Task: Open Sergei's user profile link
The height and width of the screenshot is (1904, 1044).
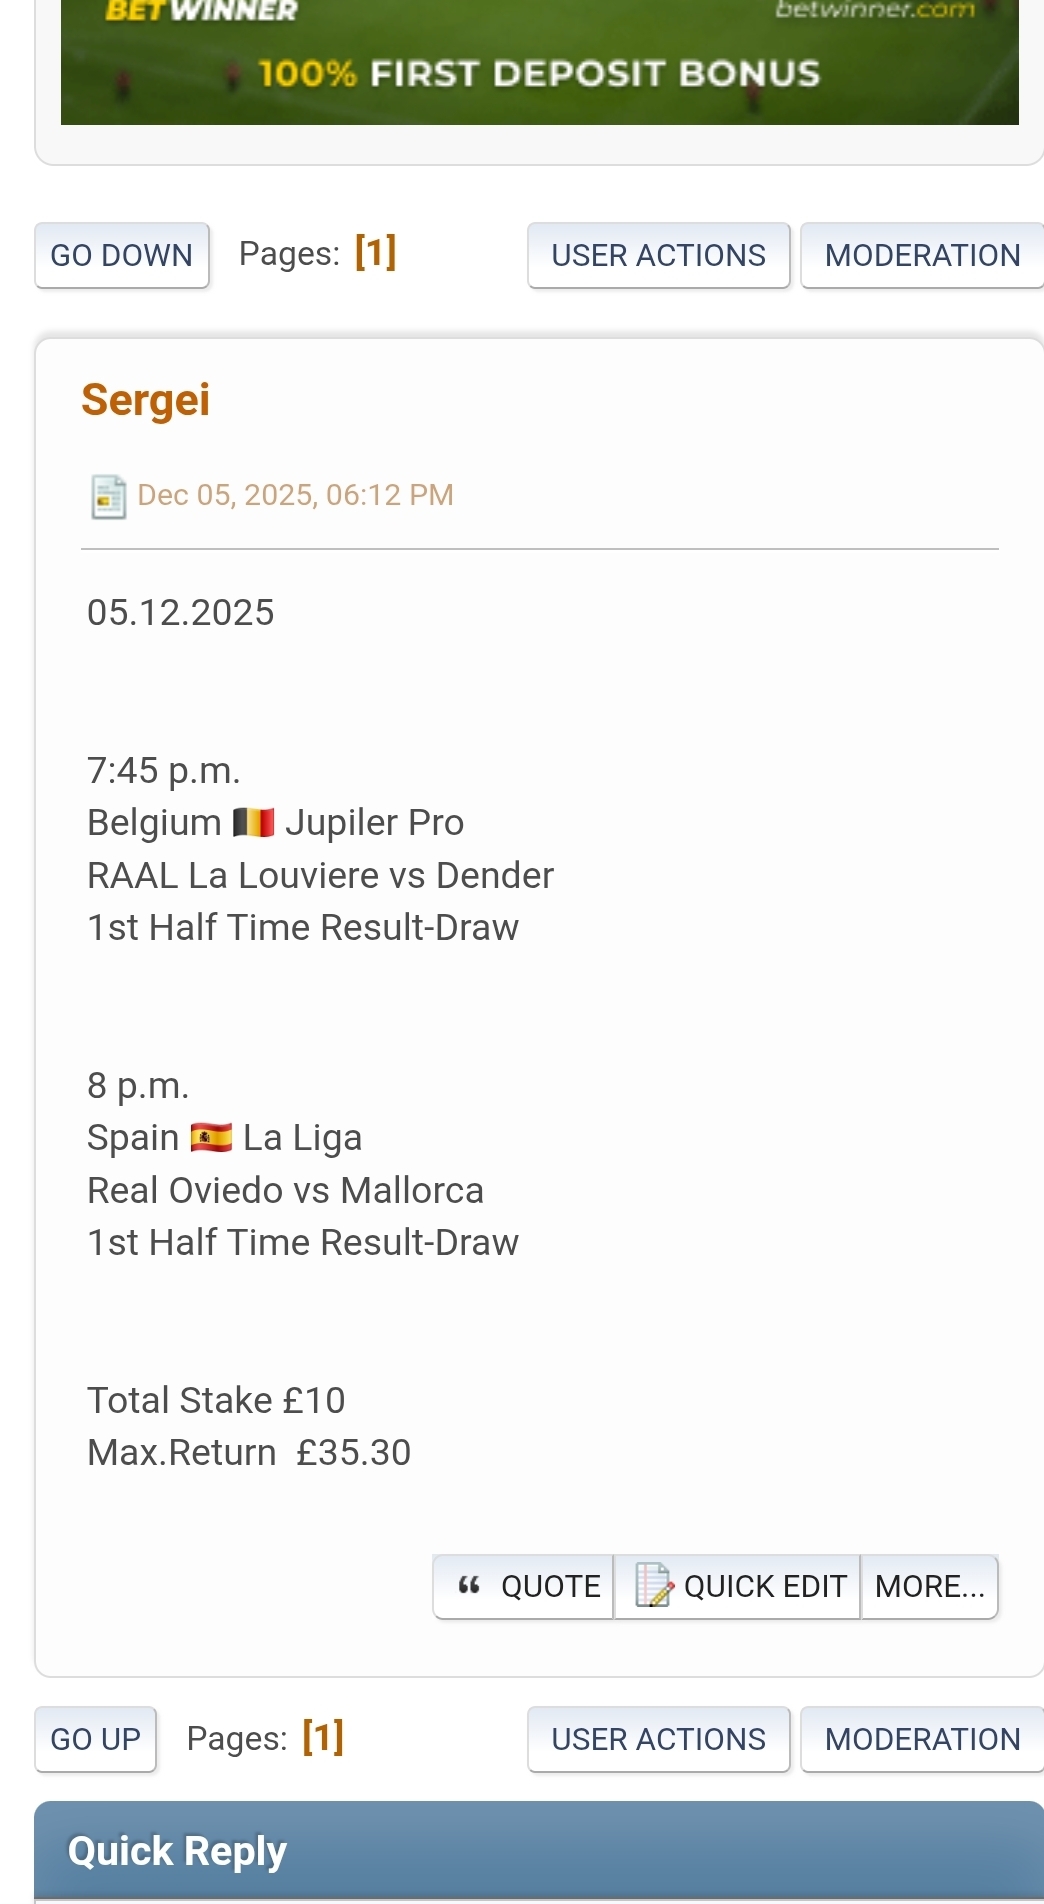Action: point(146,400)
